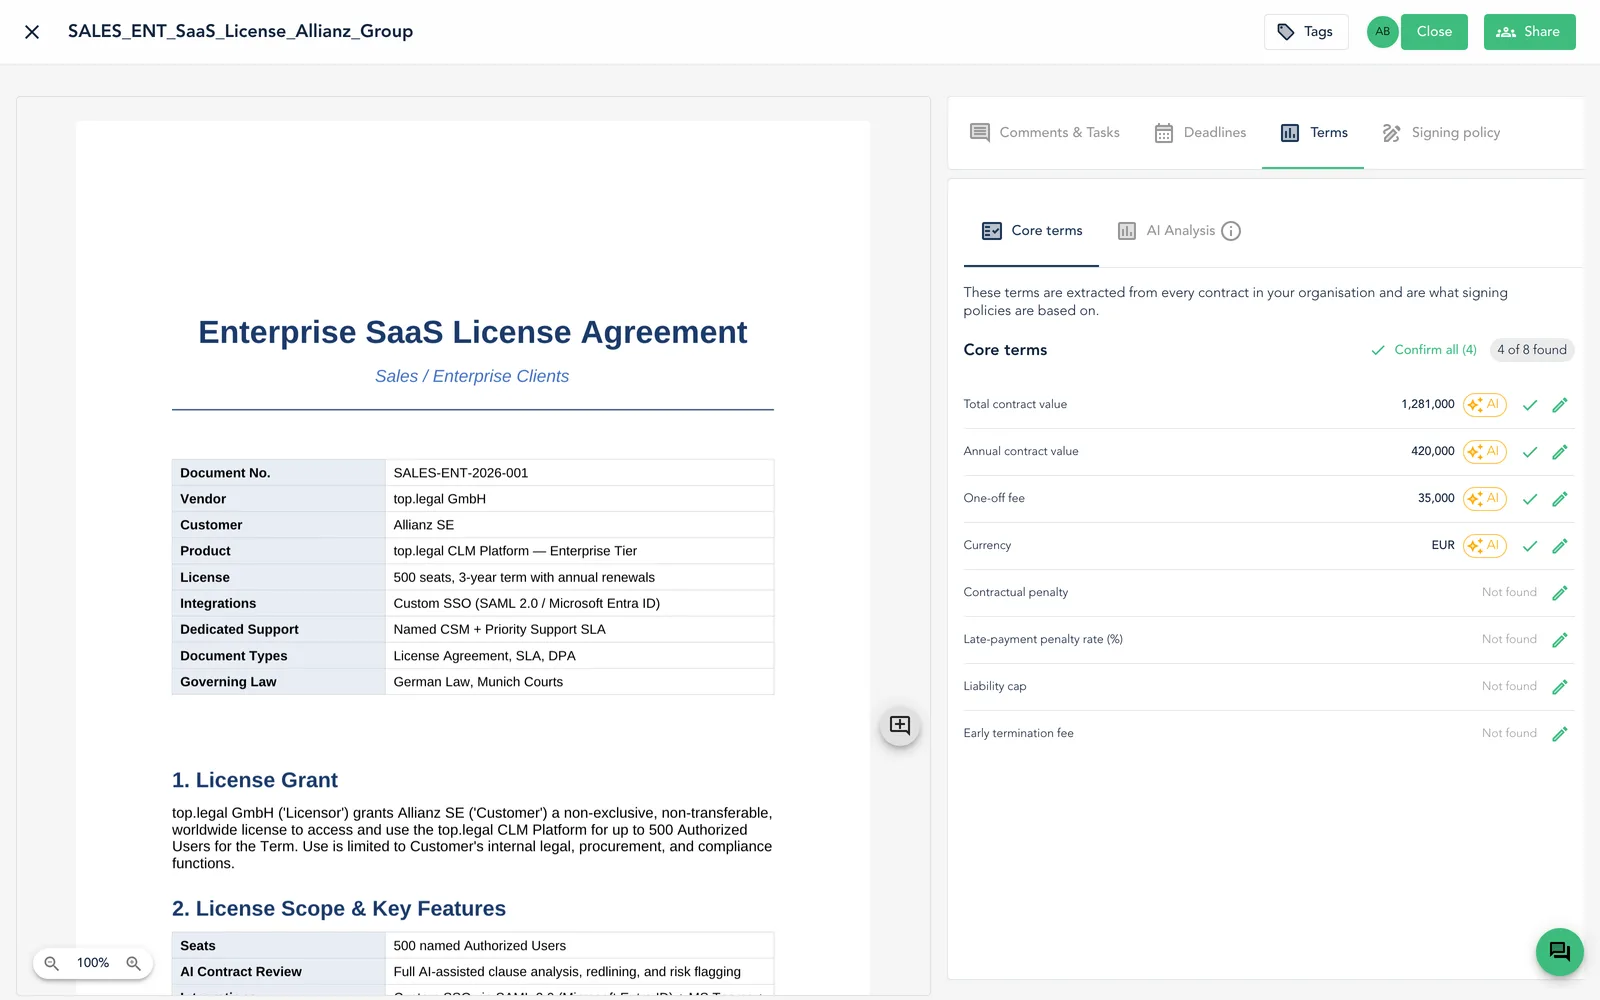Edit the Late-payment penalty rate term
The height and width of the screenshot is (1000, 1600).
[1560, 640]
